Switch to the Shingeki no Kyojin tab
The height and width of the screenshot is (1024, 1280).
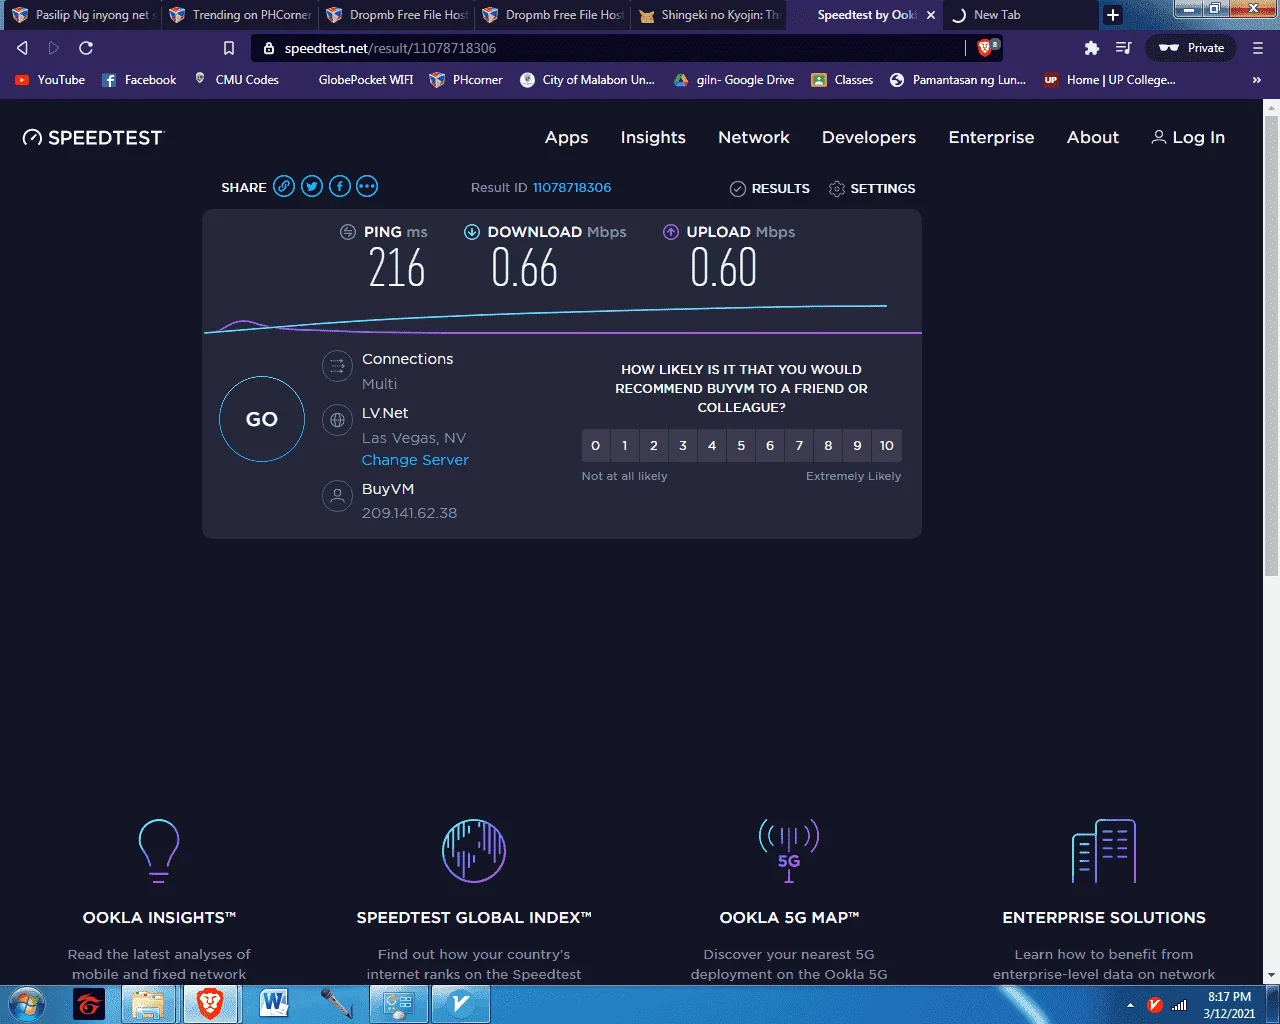(709, 15)
